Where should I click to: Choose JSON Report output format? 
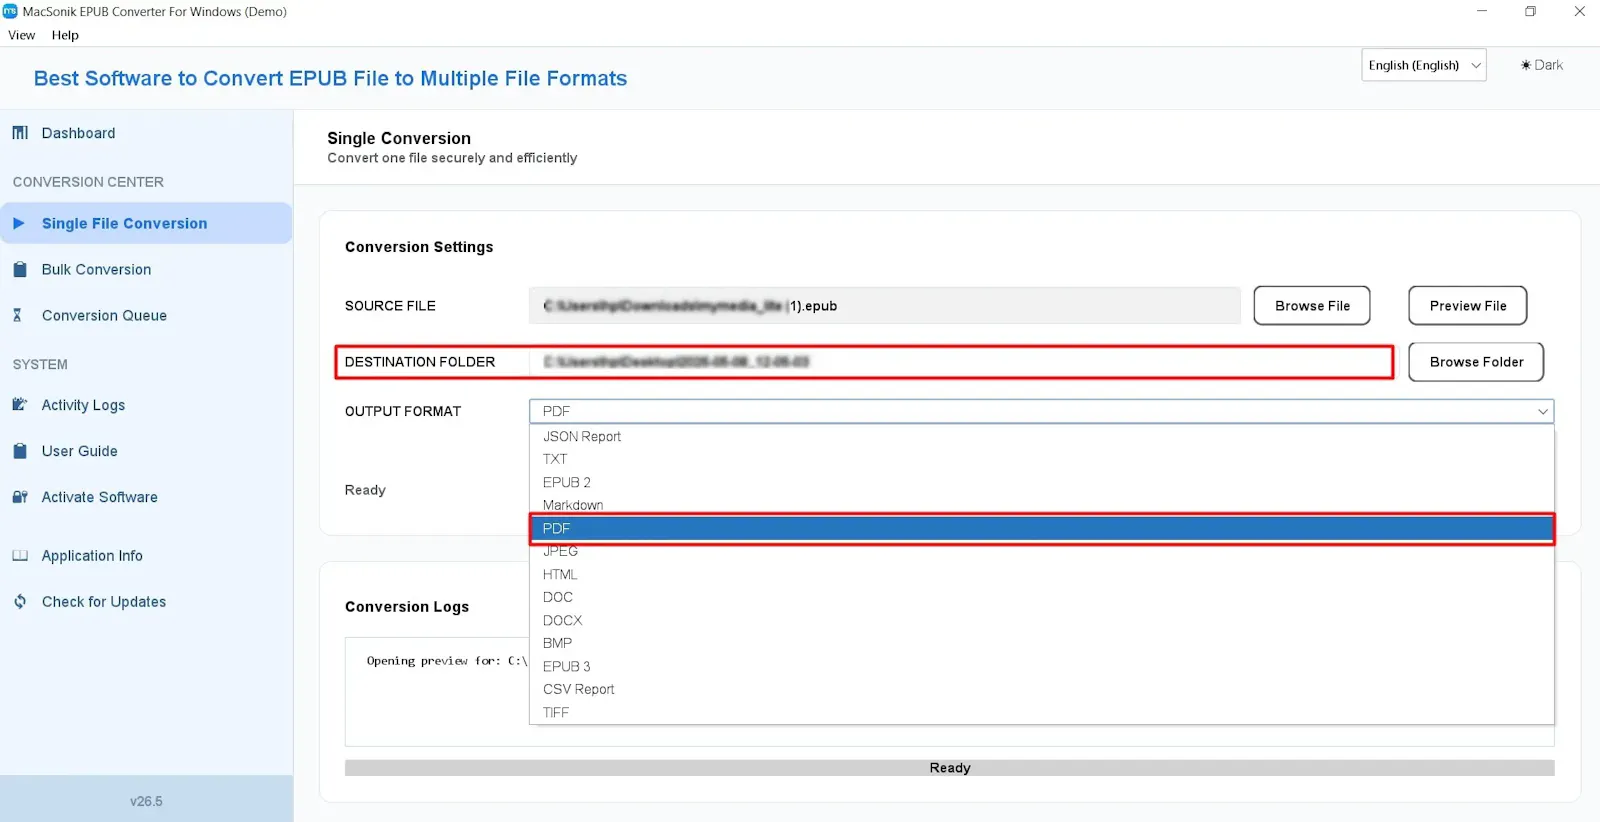pyautogui.click(x=1041, y=436)
